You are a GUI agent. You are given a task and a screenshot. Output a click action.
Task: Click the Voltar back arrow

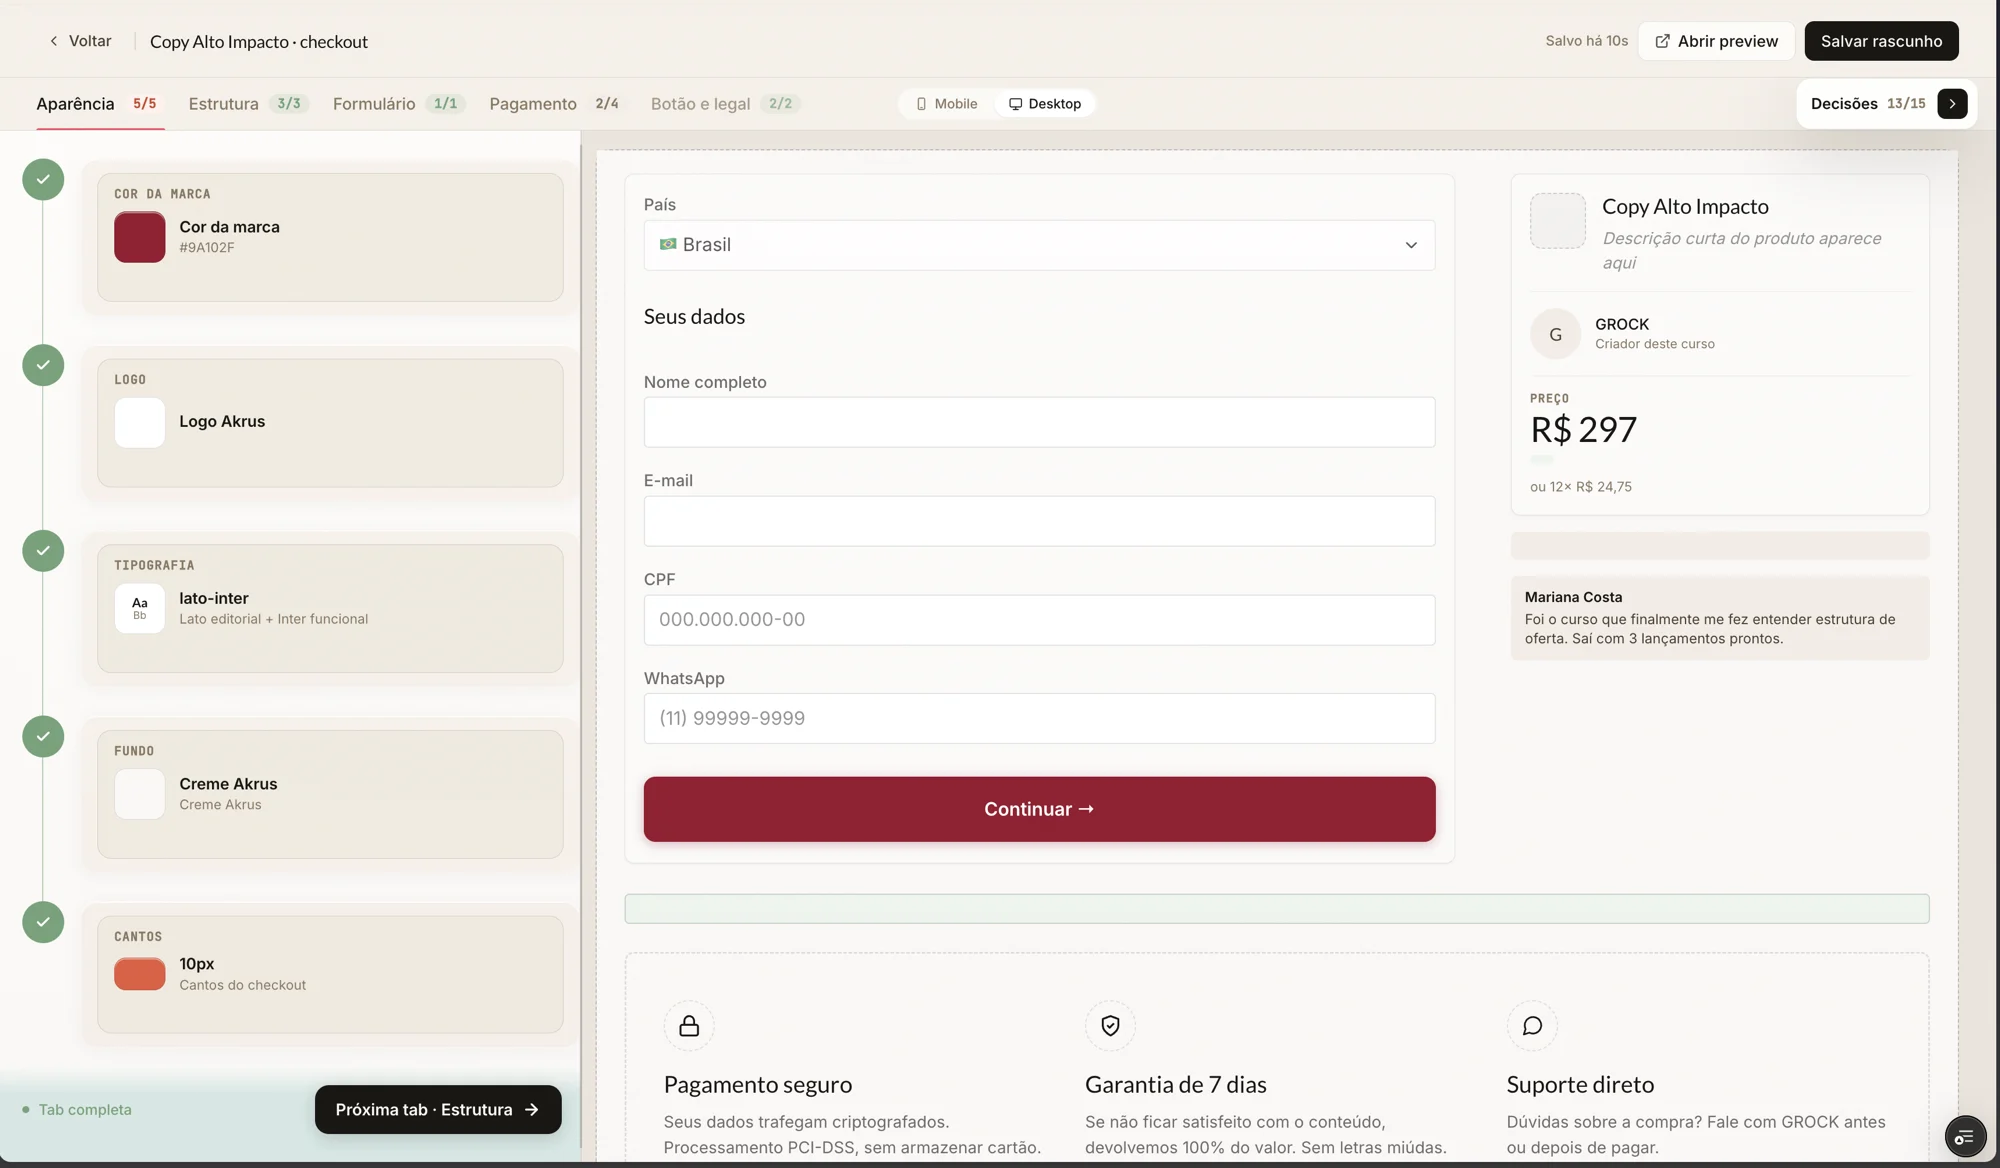pyautogui.click(x=54, y=41)
